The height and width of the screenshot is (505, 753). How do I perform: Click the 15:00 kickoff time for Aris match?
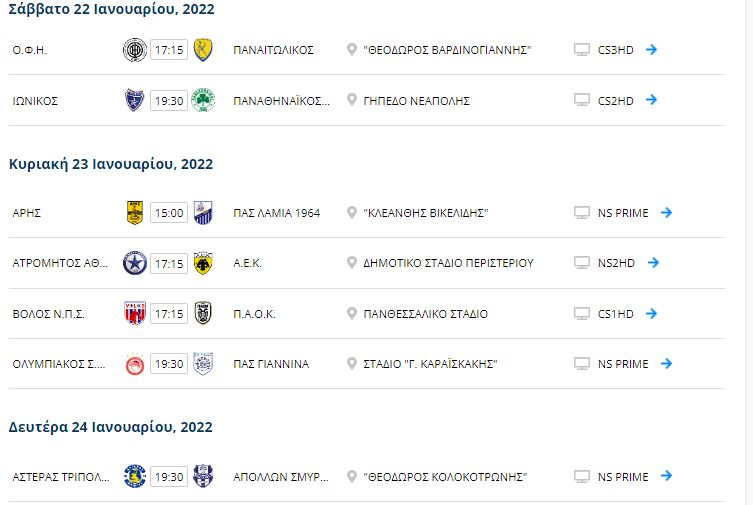click(169, 212)
